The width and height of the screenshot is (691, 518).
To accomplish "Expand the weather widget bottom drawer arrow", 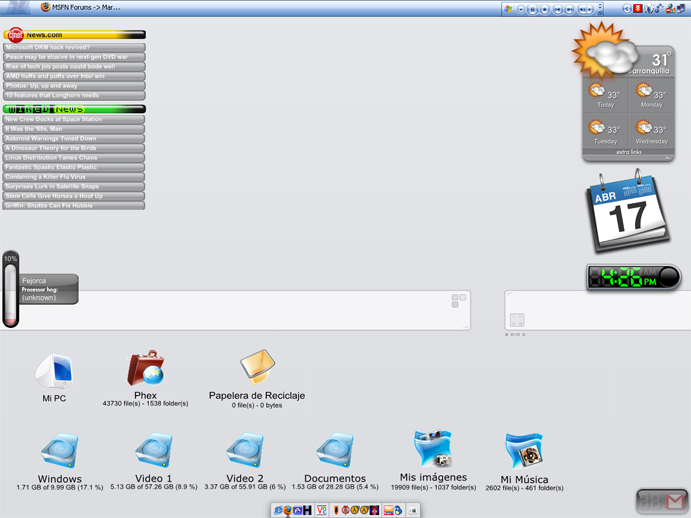I will pos(667,158).
